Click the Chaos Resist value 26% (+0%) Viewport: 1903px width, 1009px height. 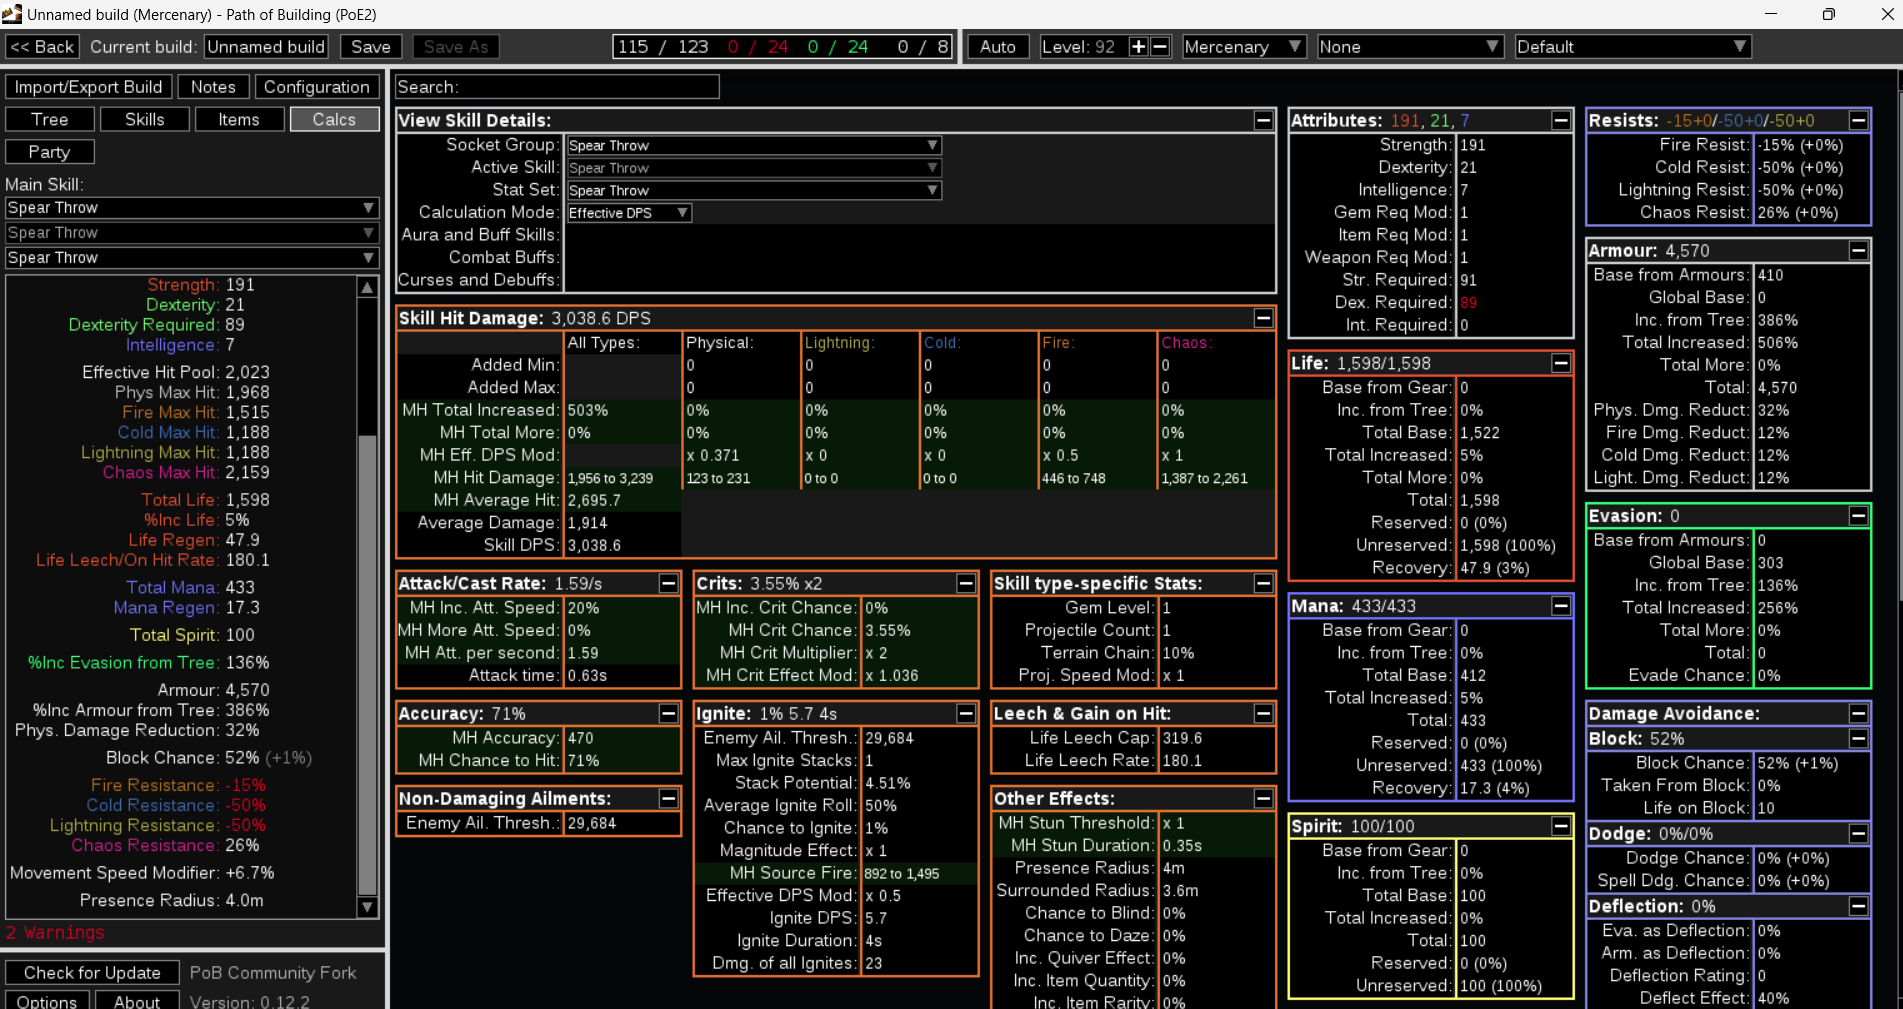tap(1798, 213)
